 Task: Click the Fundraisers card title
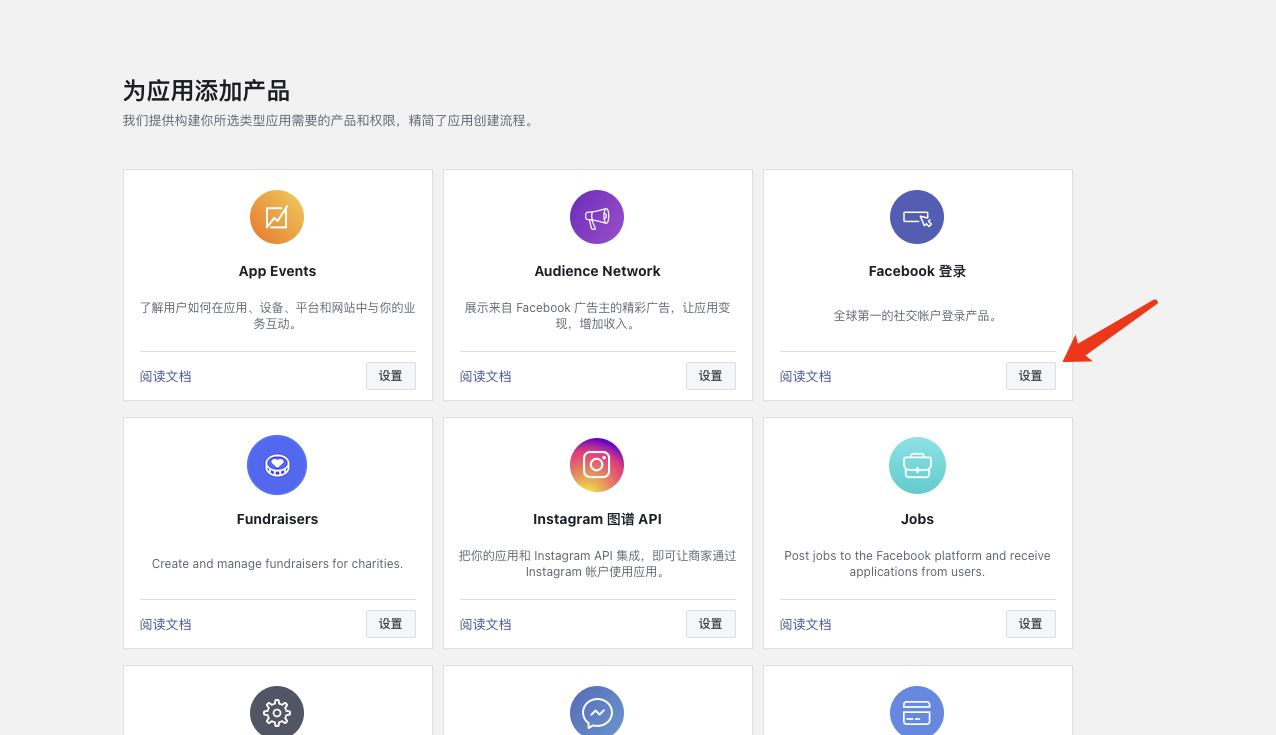[277, 519]
